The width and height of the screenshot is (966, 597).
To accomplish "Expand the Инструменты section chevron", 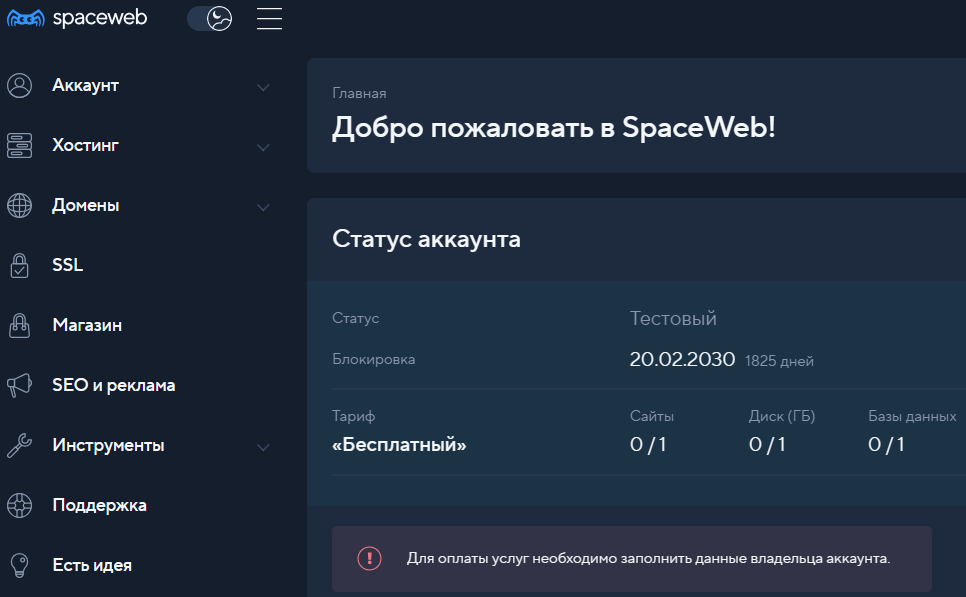I will pyautogui.click(x=263, y=447).
